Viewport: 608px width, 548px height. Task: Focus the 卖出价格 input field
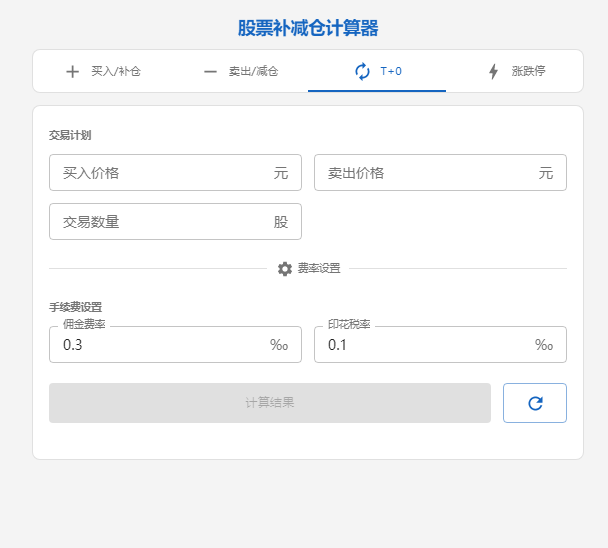tap(440, 173)
